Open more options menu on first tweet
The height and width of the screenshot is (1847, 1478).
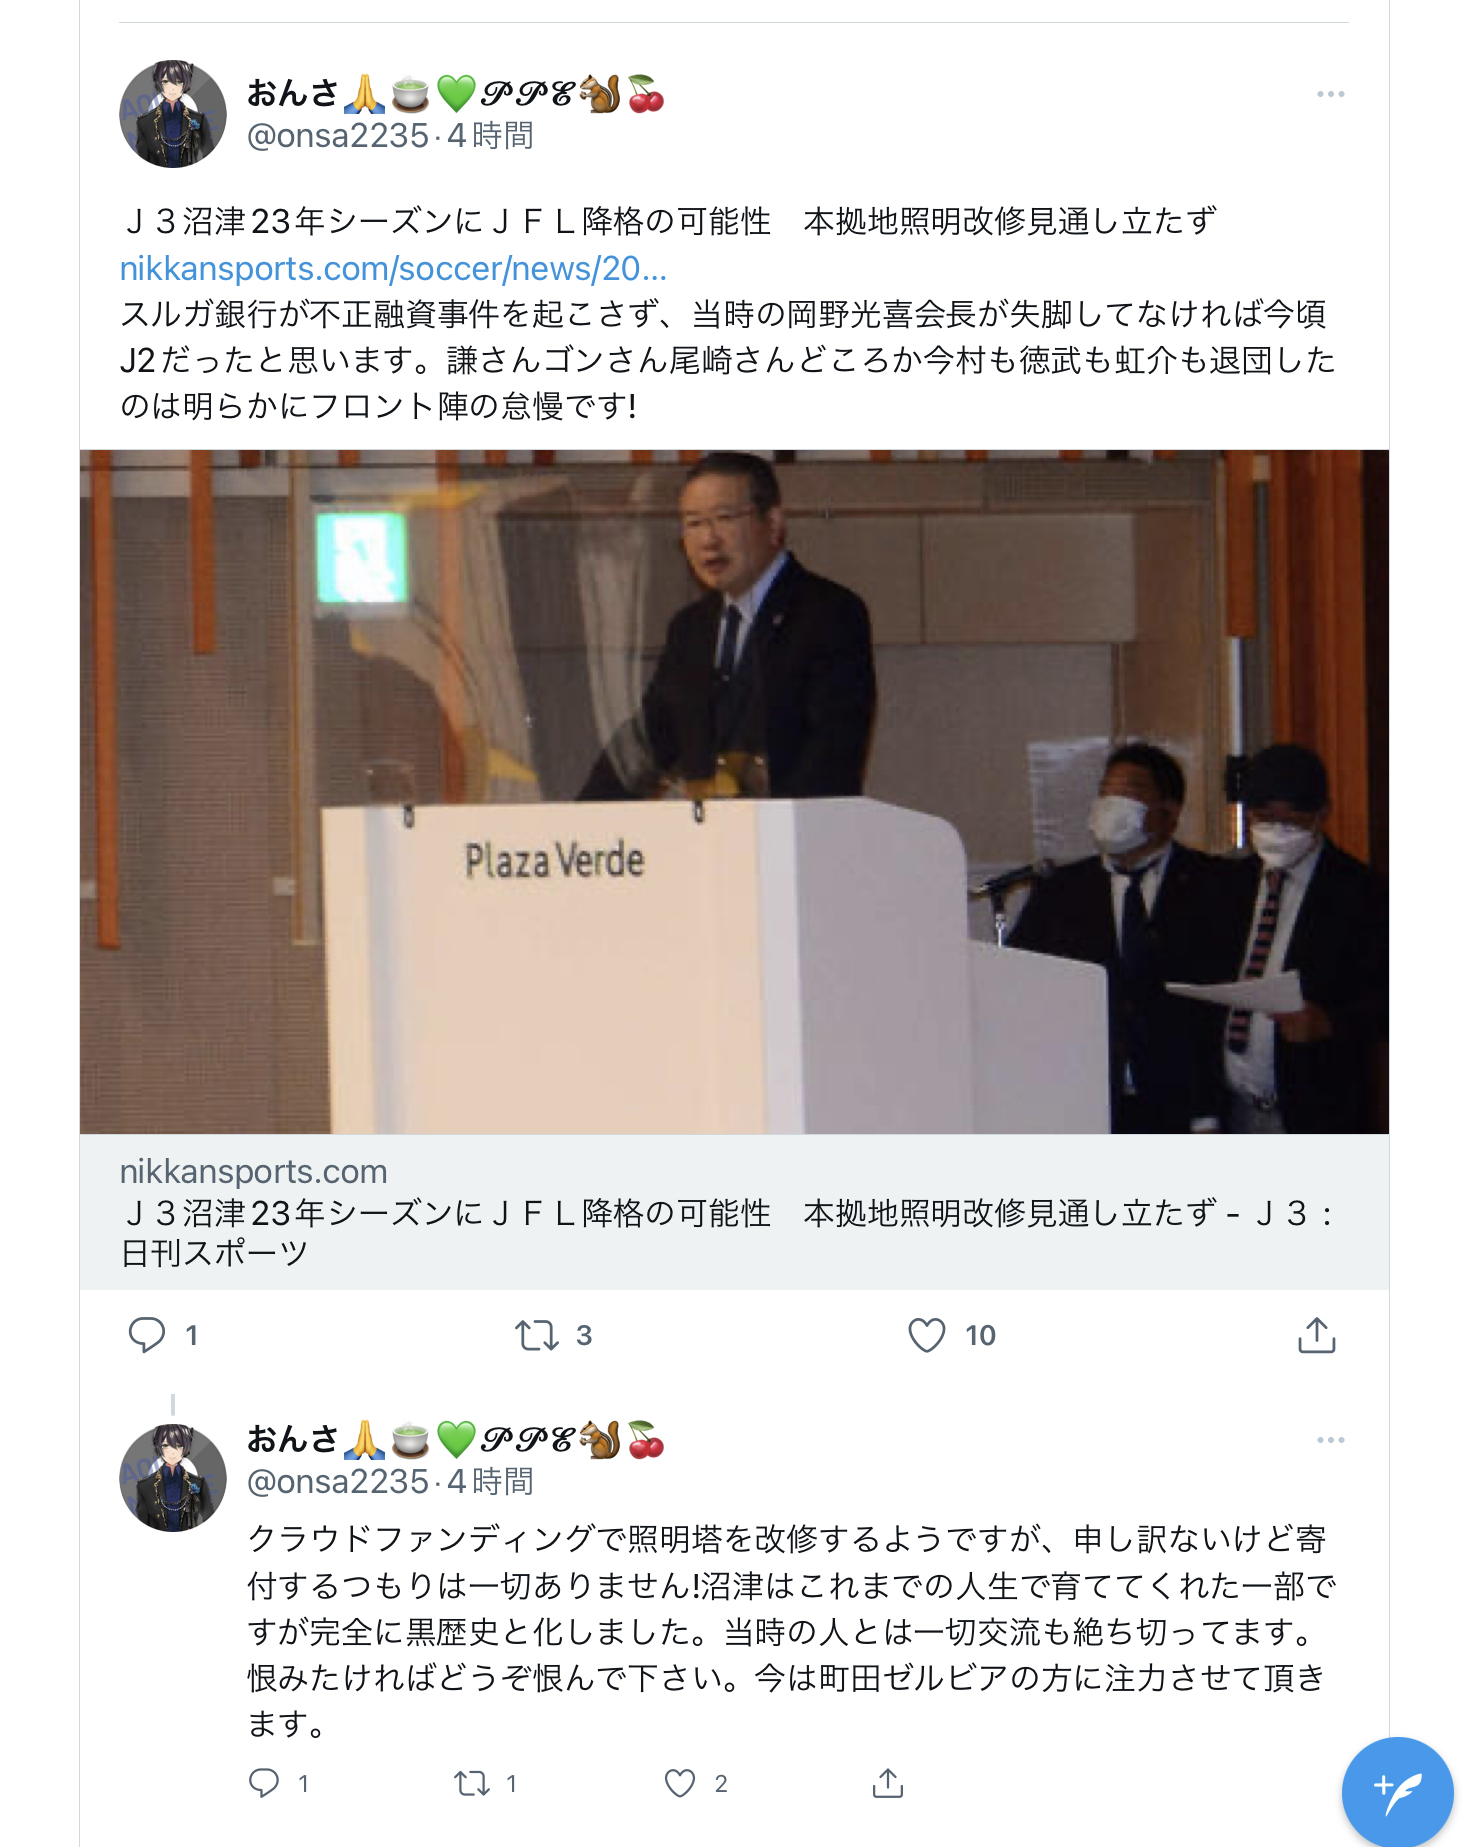[x=1330, y=94]
